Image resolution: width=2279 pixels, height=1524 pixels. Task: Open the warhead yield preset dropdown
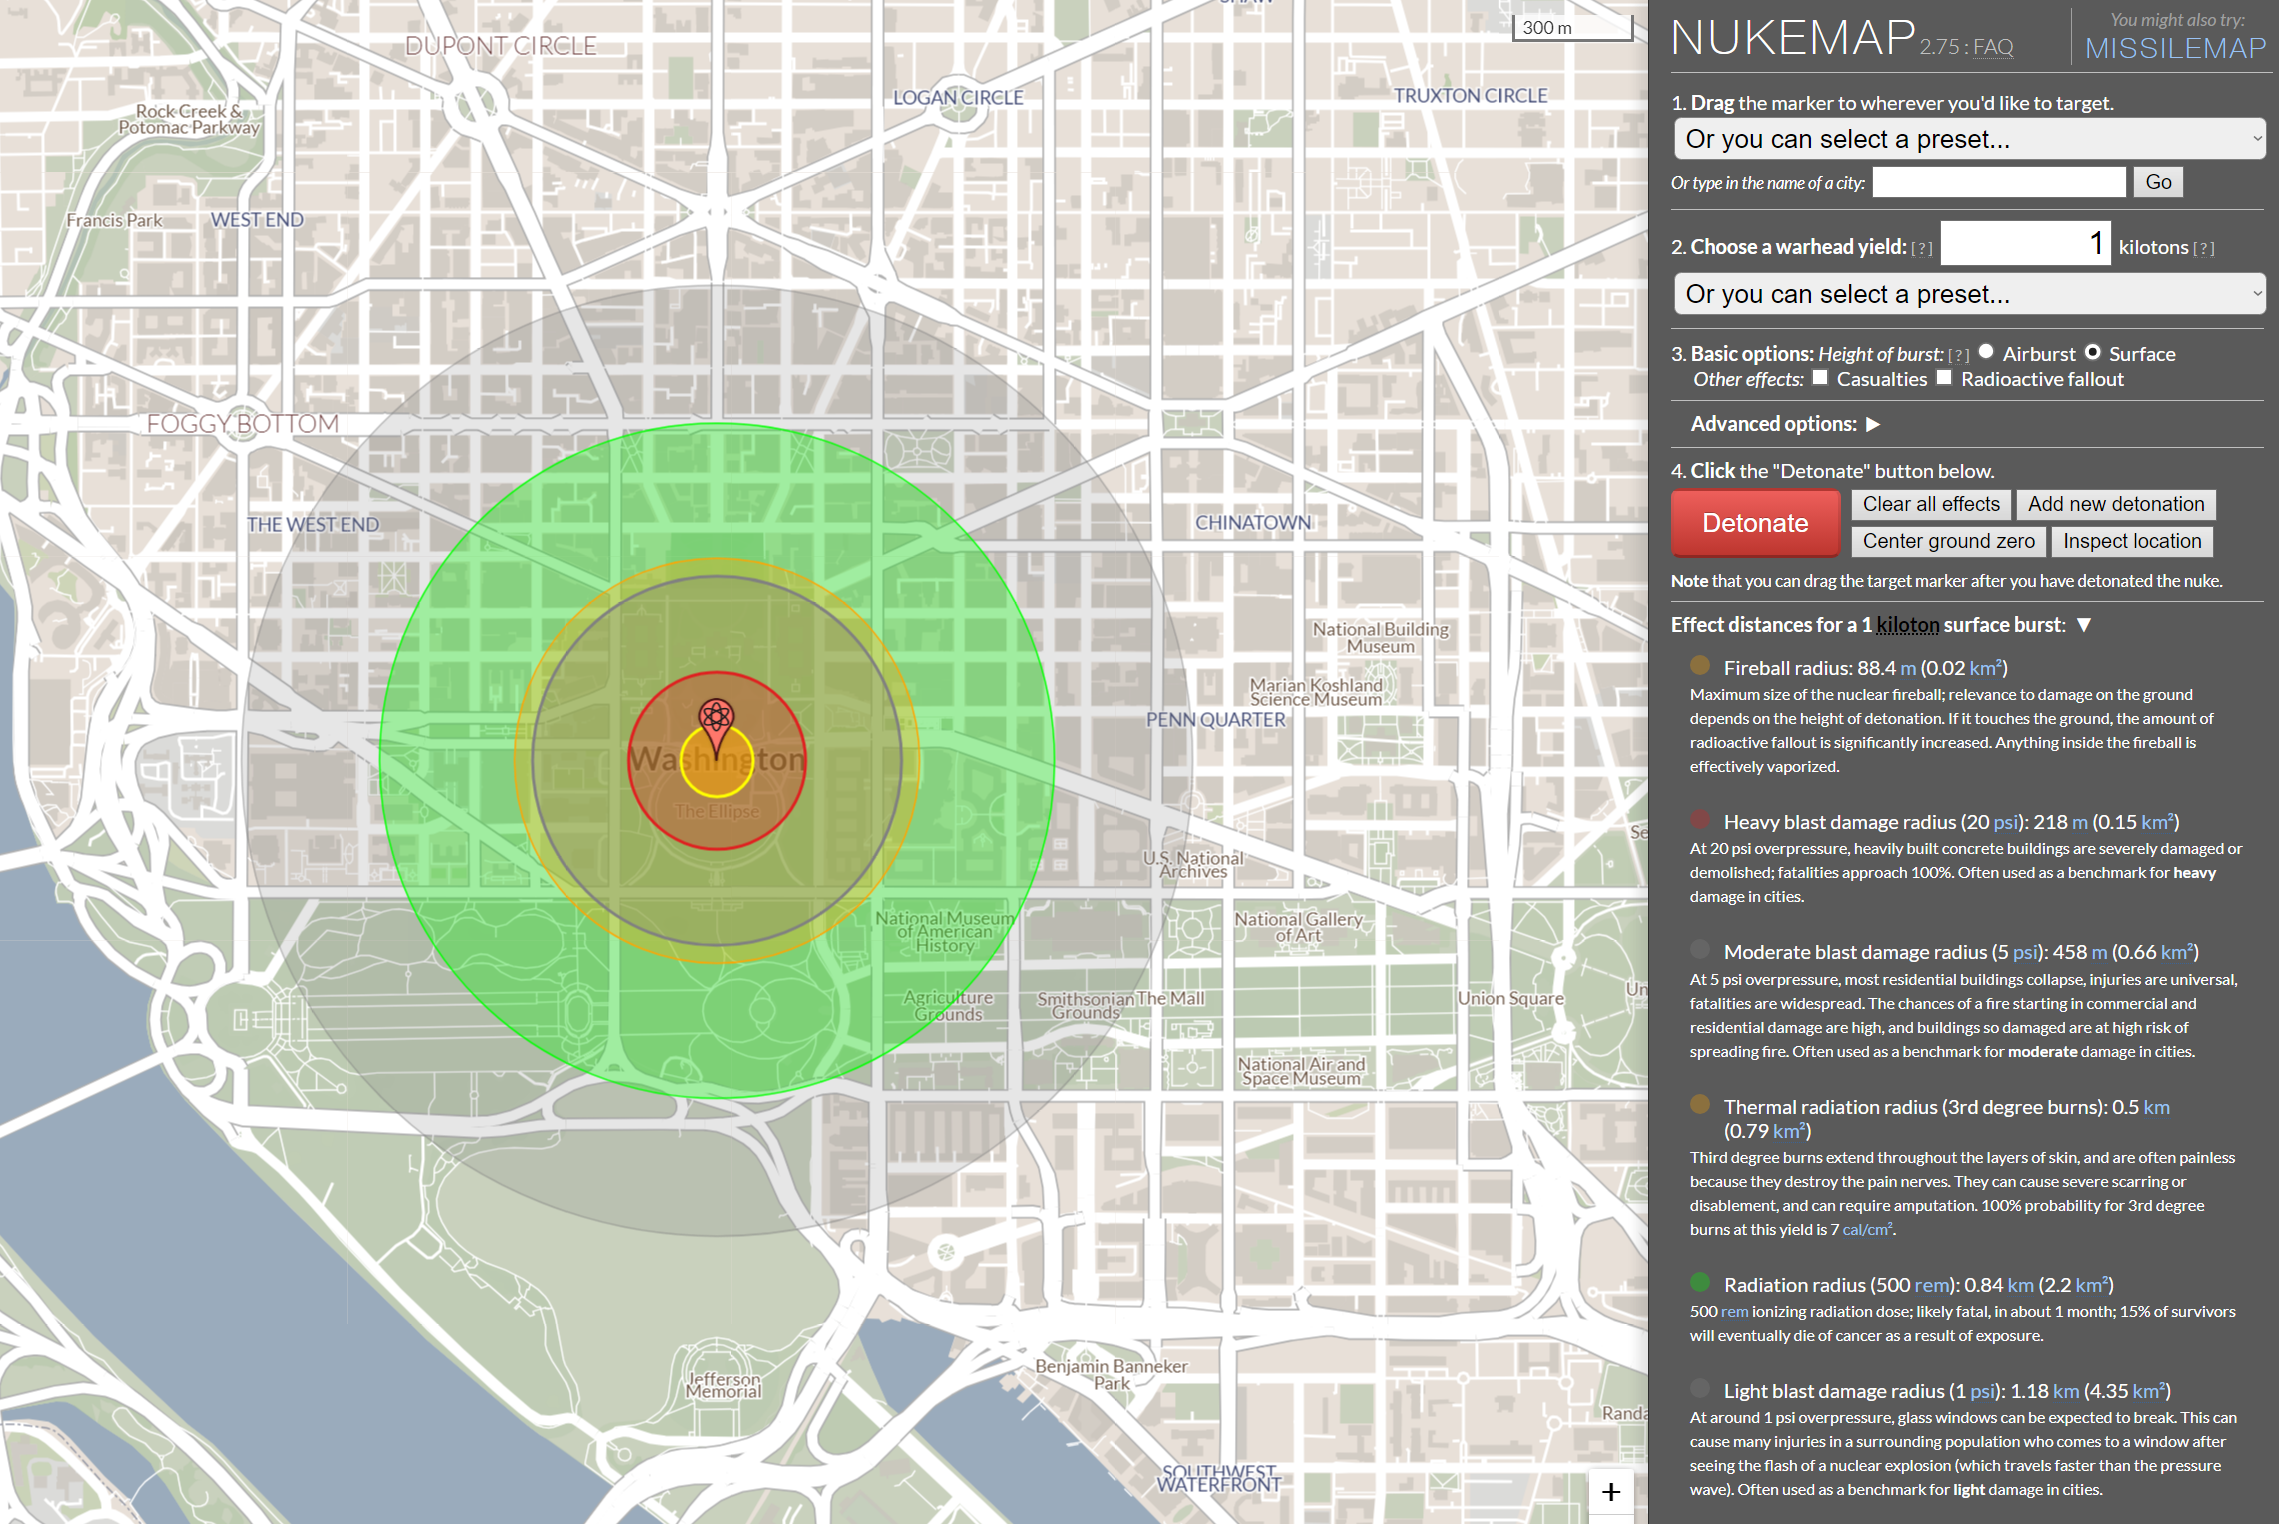click(x=1969, y=294)
